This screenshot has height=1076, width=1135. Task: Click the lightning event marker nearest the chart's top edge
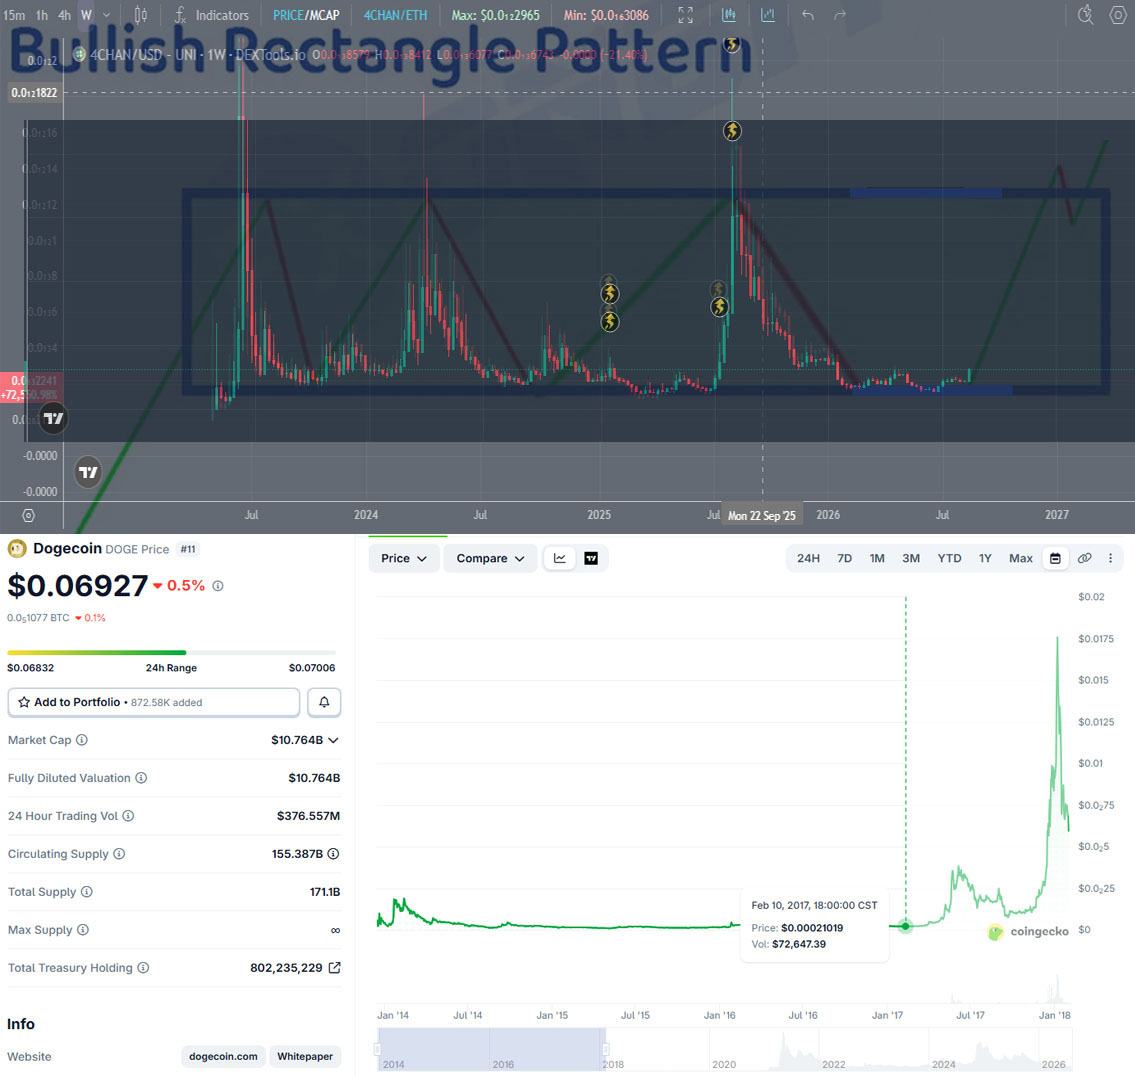pos(732,44)
